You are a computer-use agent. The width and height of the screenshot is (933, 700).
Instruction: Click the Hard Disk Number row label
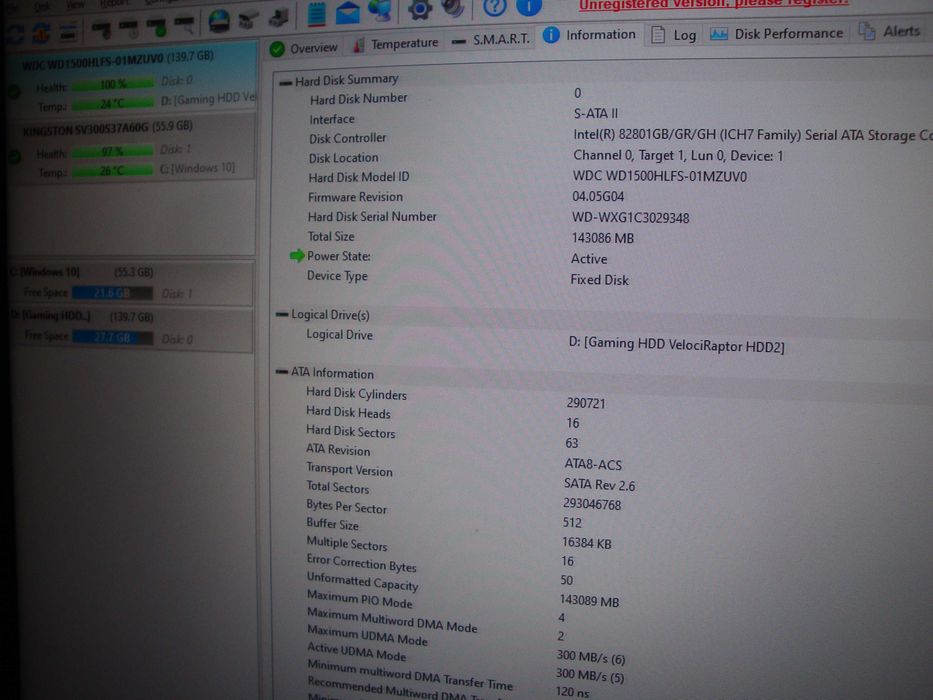point(358,99)
